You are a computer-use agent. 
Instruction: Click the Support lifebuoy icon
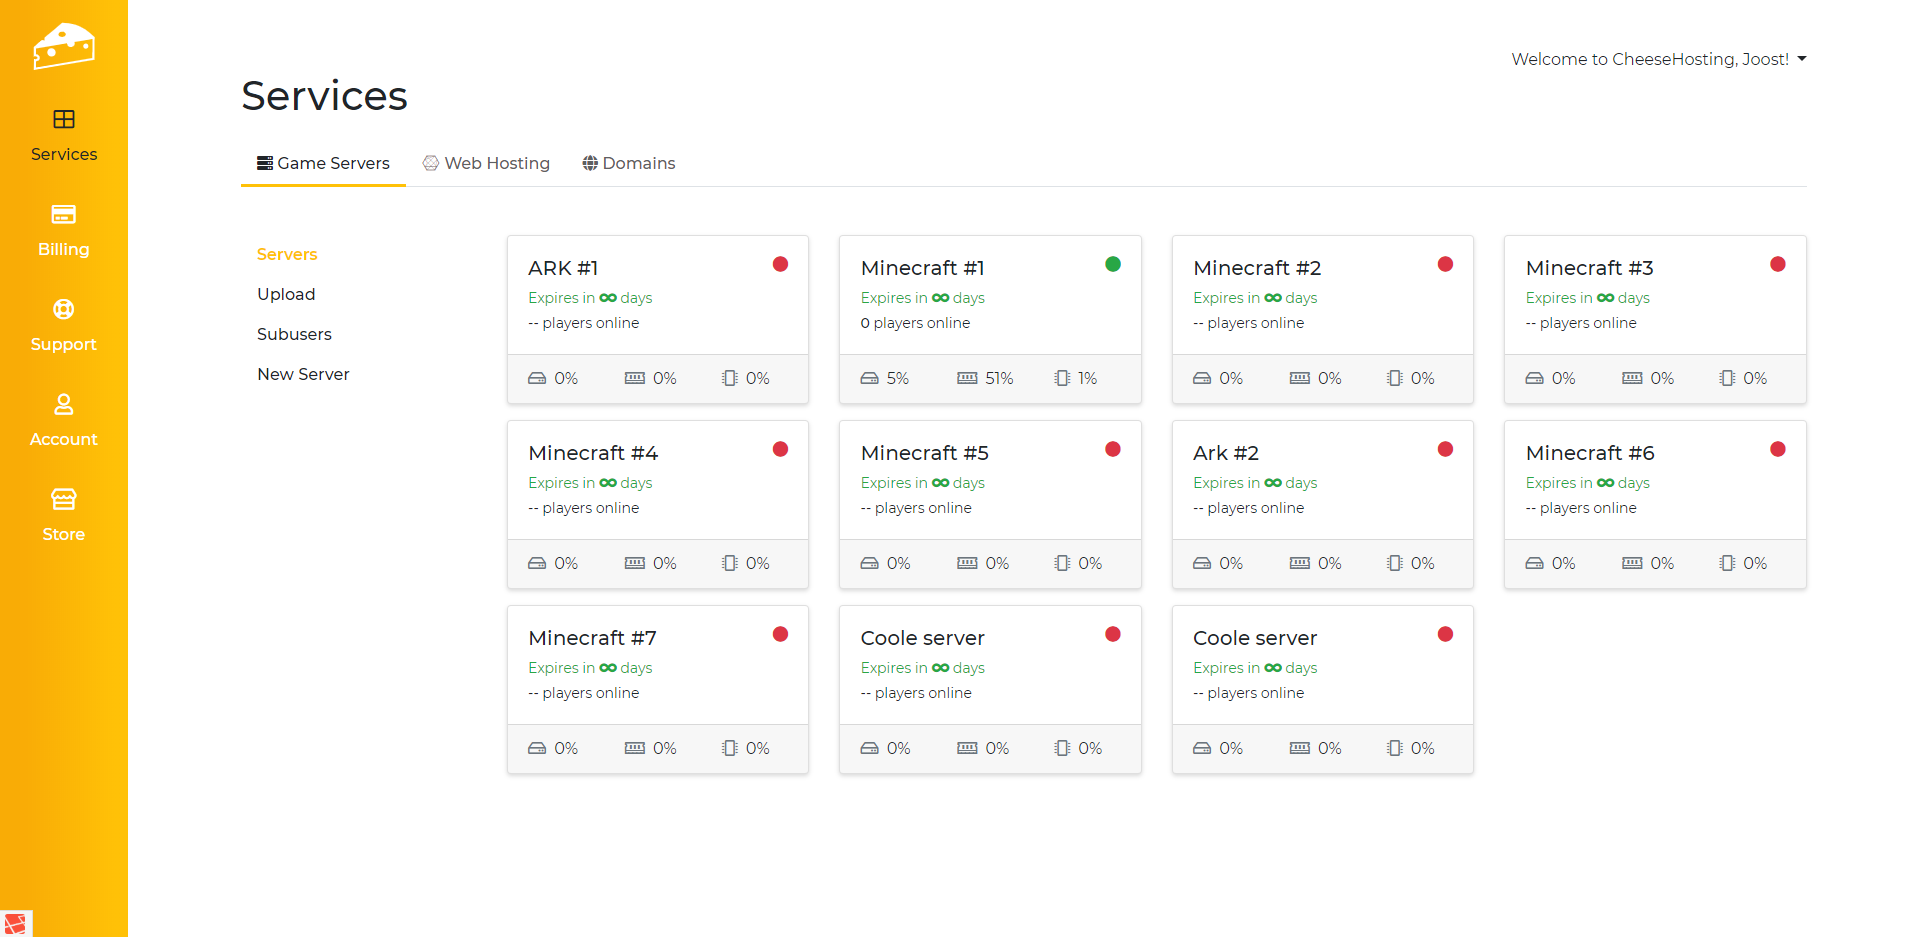tap(63, 310)
